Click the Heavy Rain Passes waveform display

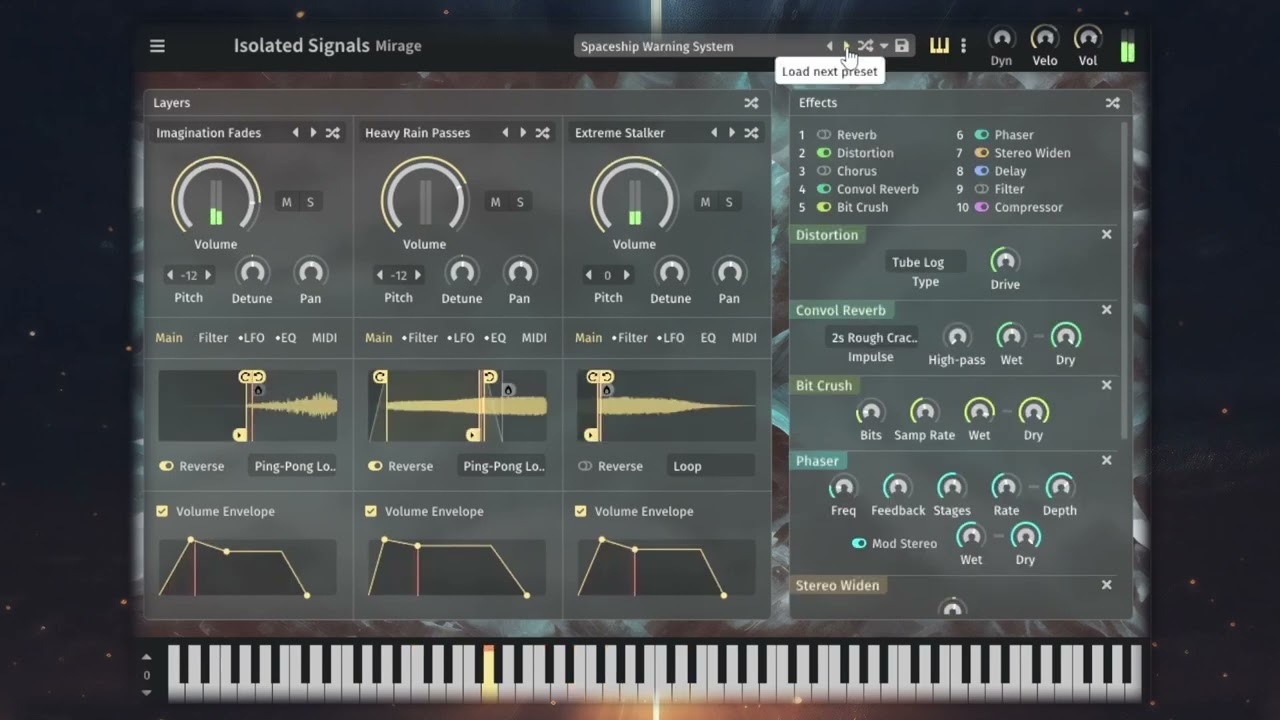click(456, 406)
